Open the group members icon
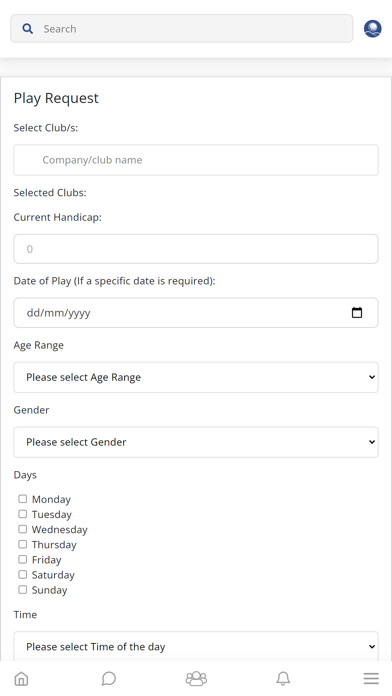 (x=196, y=678)
